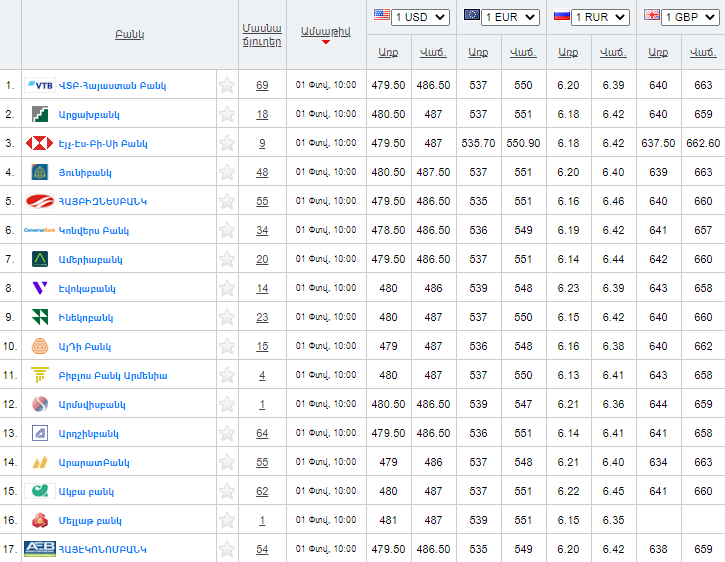Image resolution: width=725 pixels, height=562 pixels.
Task: Click the HSBC red hexagon logo
Action: [x=40, y=143]
